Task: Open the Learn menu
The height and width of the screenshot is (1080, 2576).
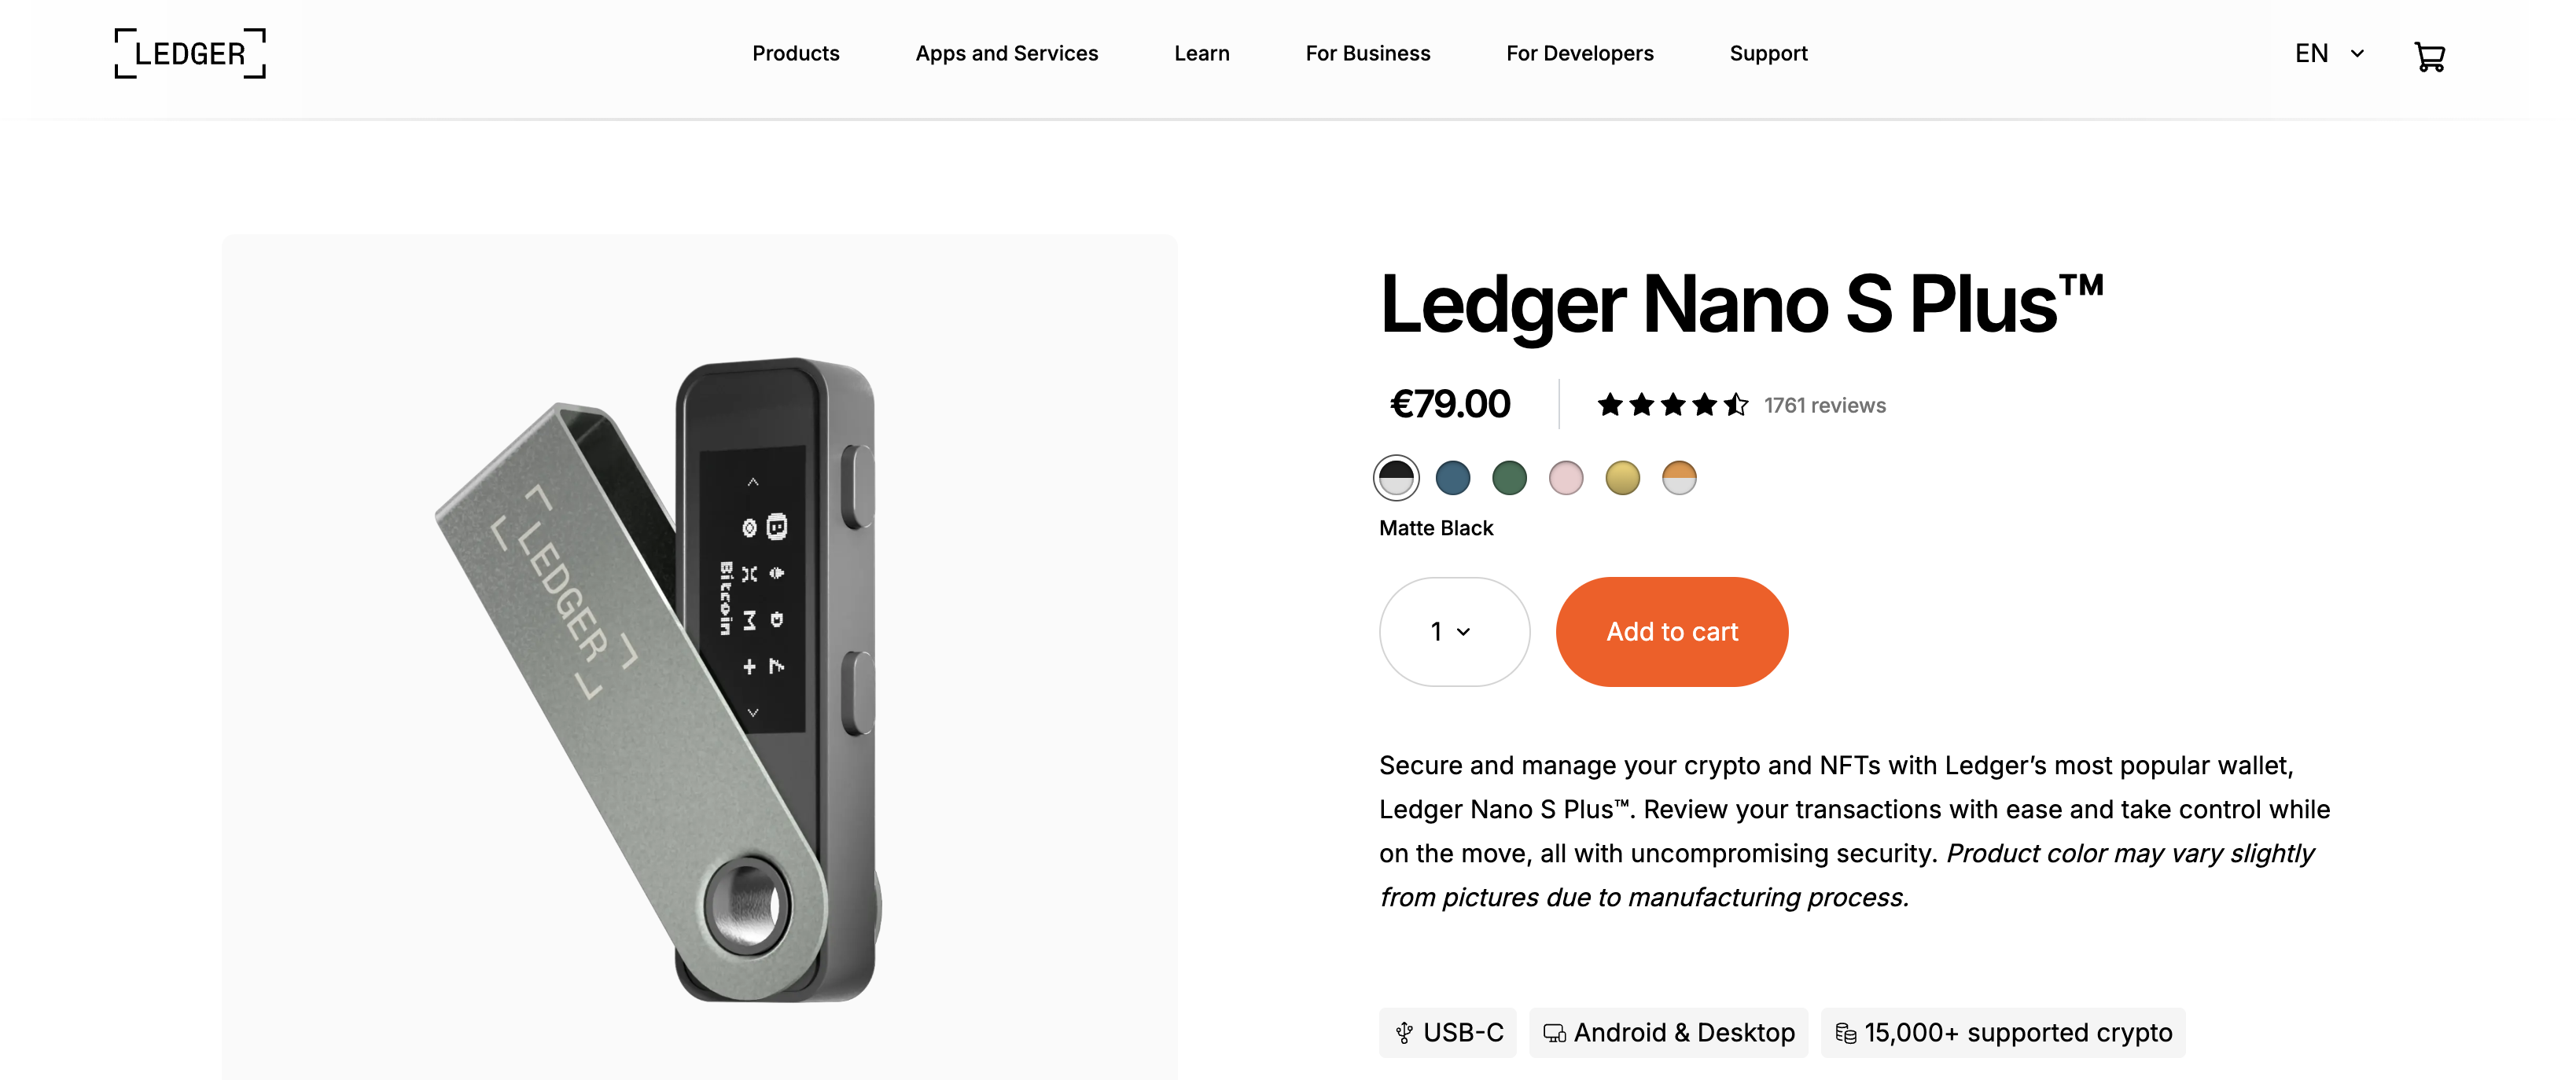Action: click(x=1201, y=54)
